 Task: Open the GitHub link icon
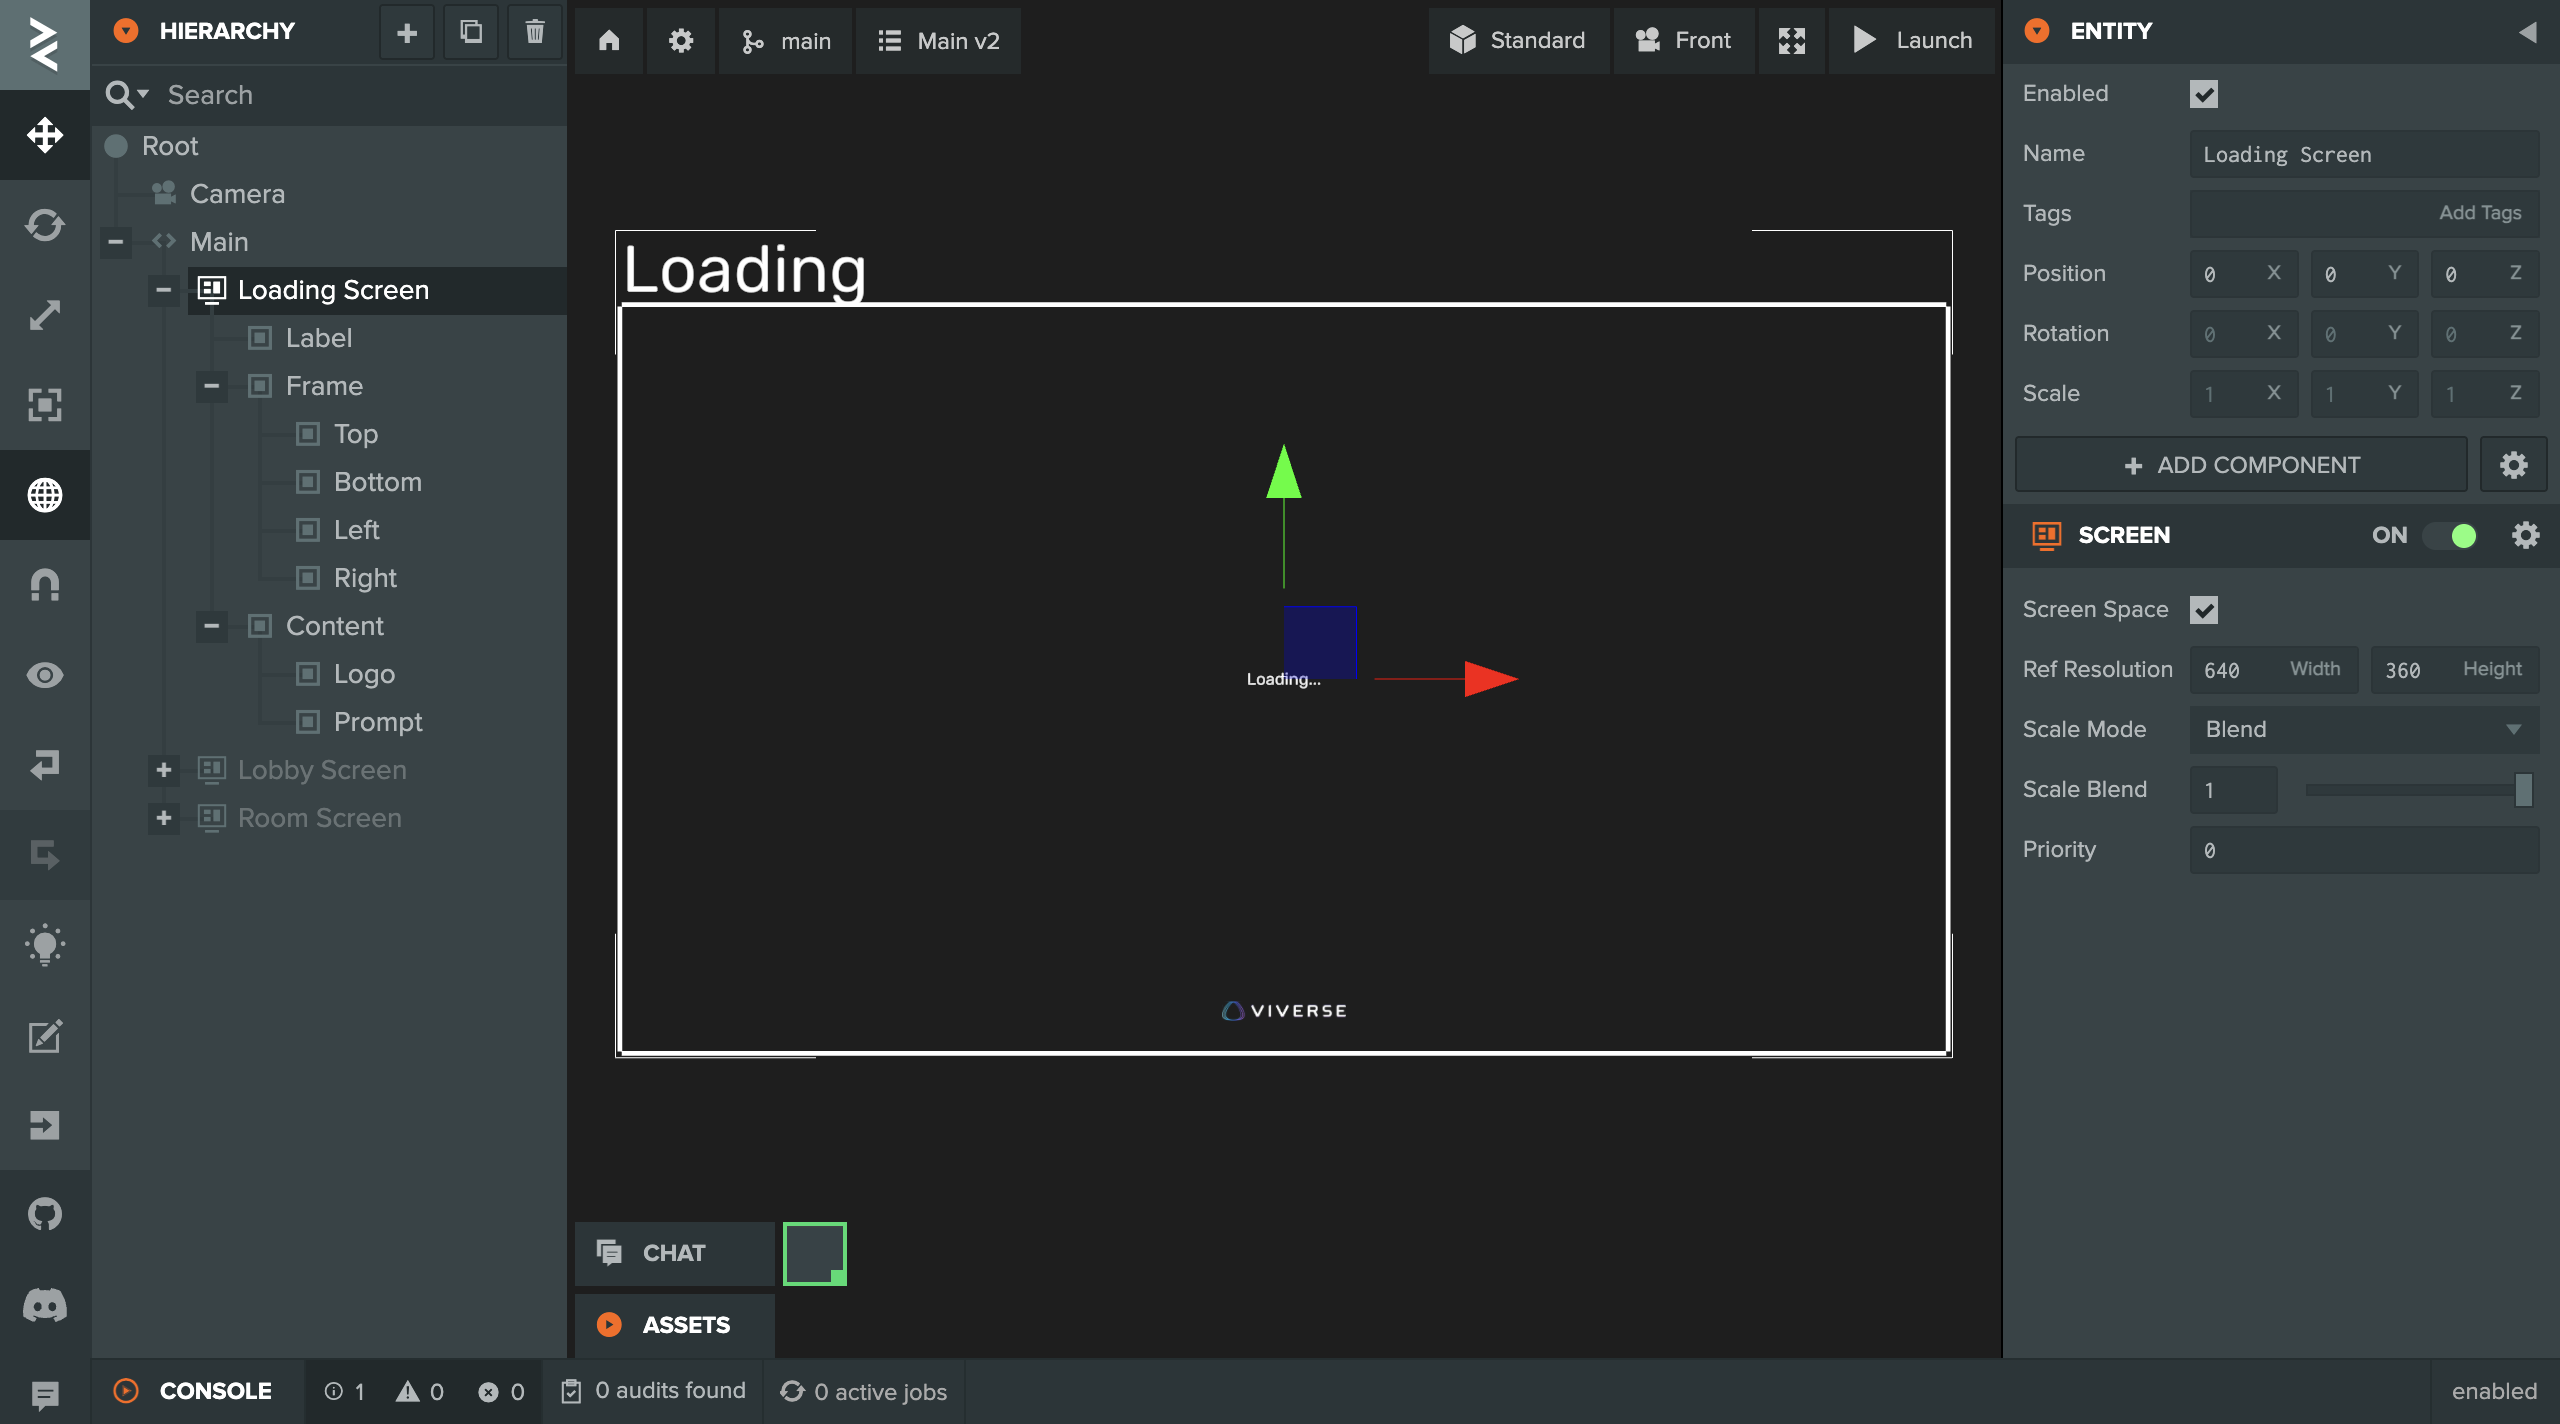pos(45,1215)
